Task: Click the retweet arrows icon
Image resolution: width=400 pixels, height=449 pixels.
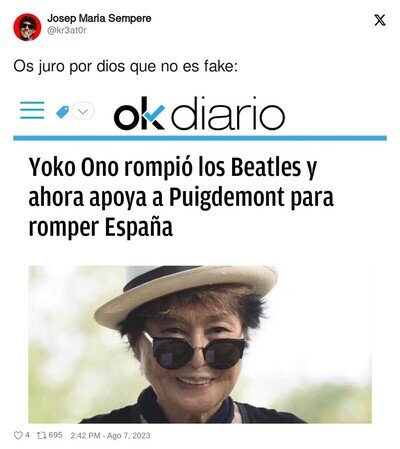Action: pyautogui.click(x=41, y=435)
